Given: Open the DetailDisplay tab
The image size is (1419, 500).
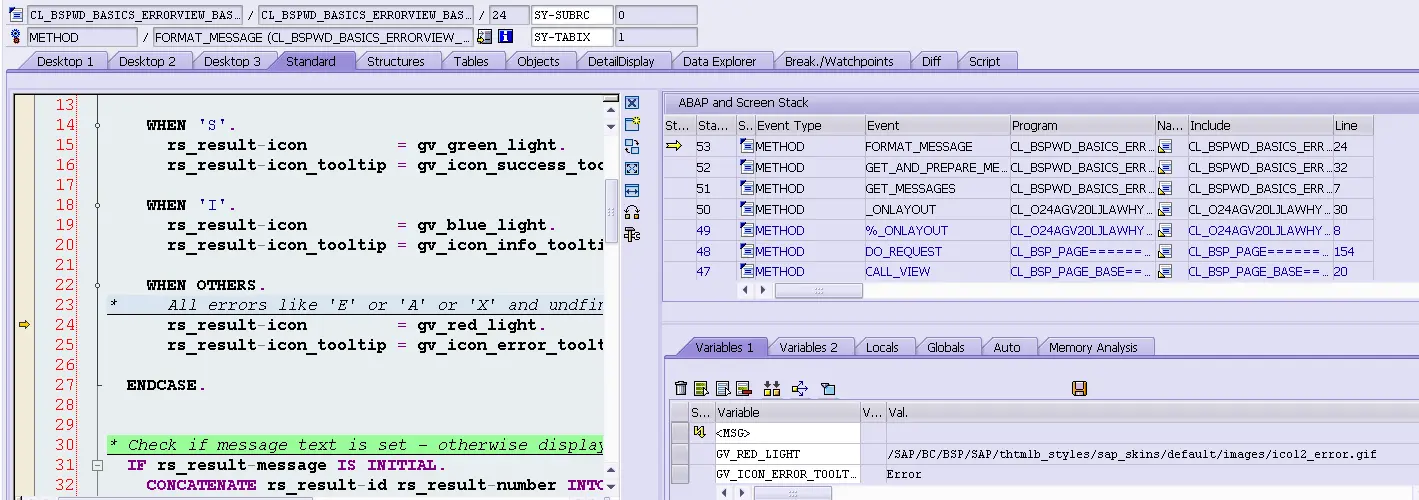Looking at the screenshot, I should (x=621, y=61).
